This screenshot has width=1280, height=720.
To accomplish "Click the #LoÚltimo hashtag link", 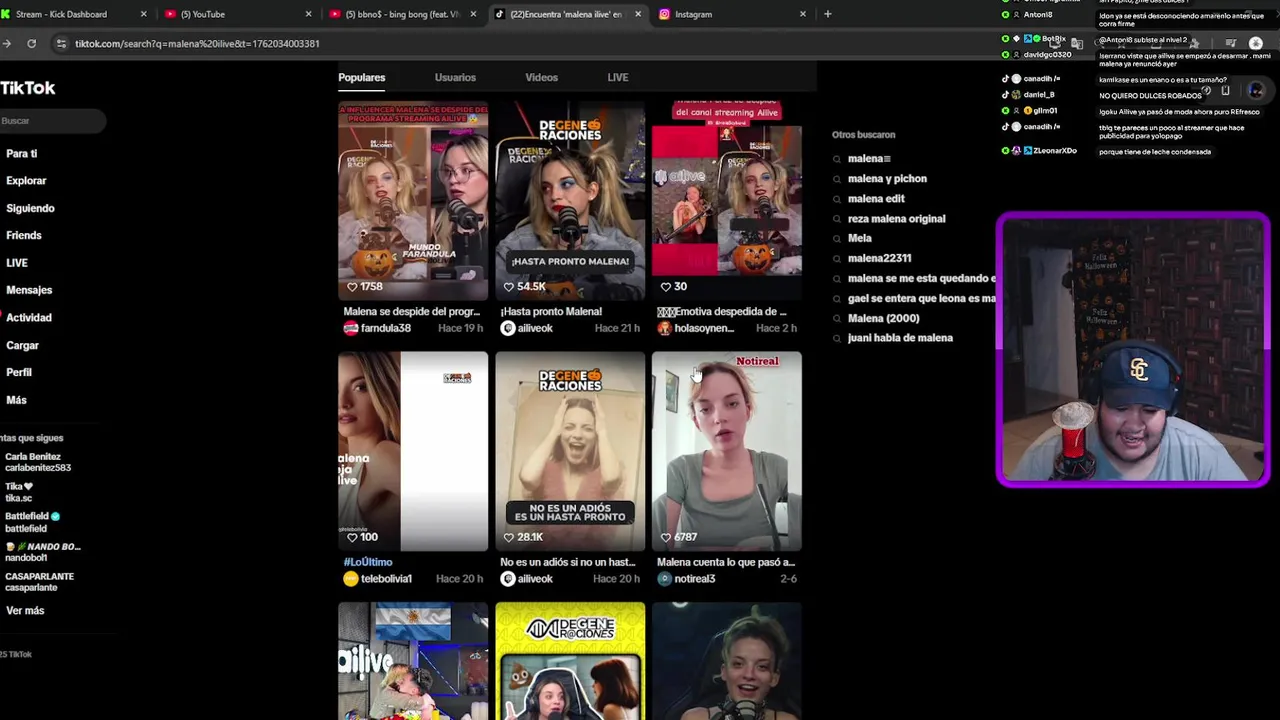I will click(368, 563).
